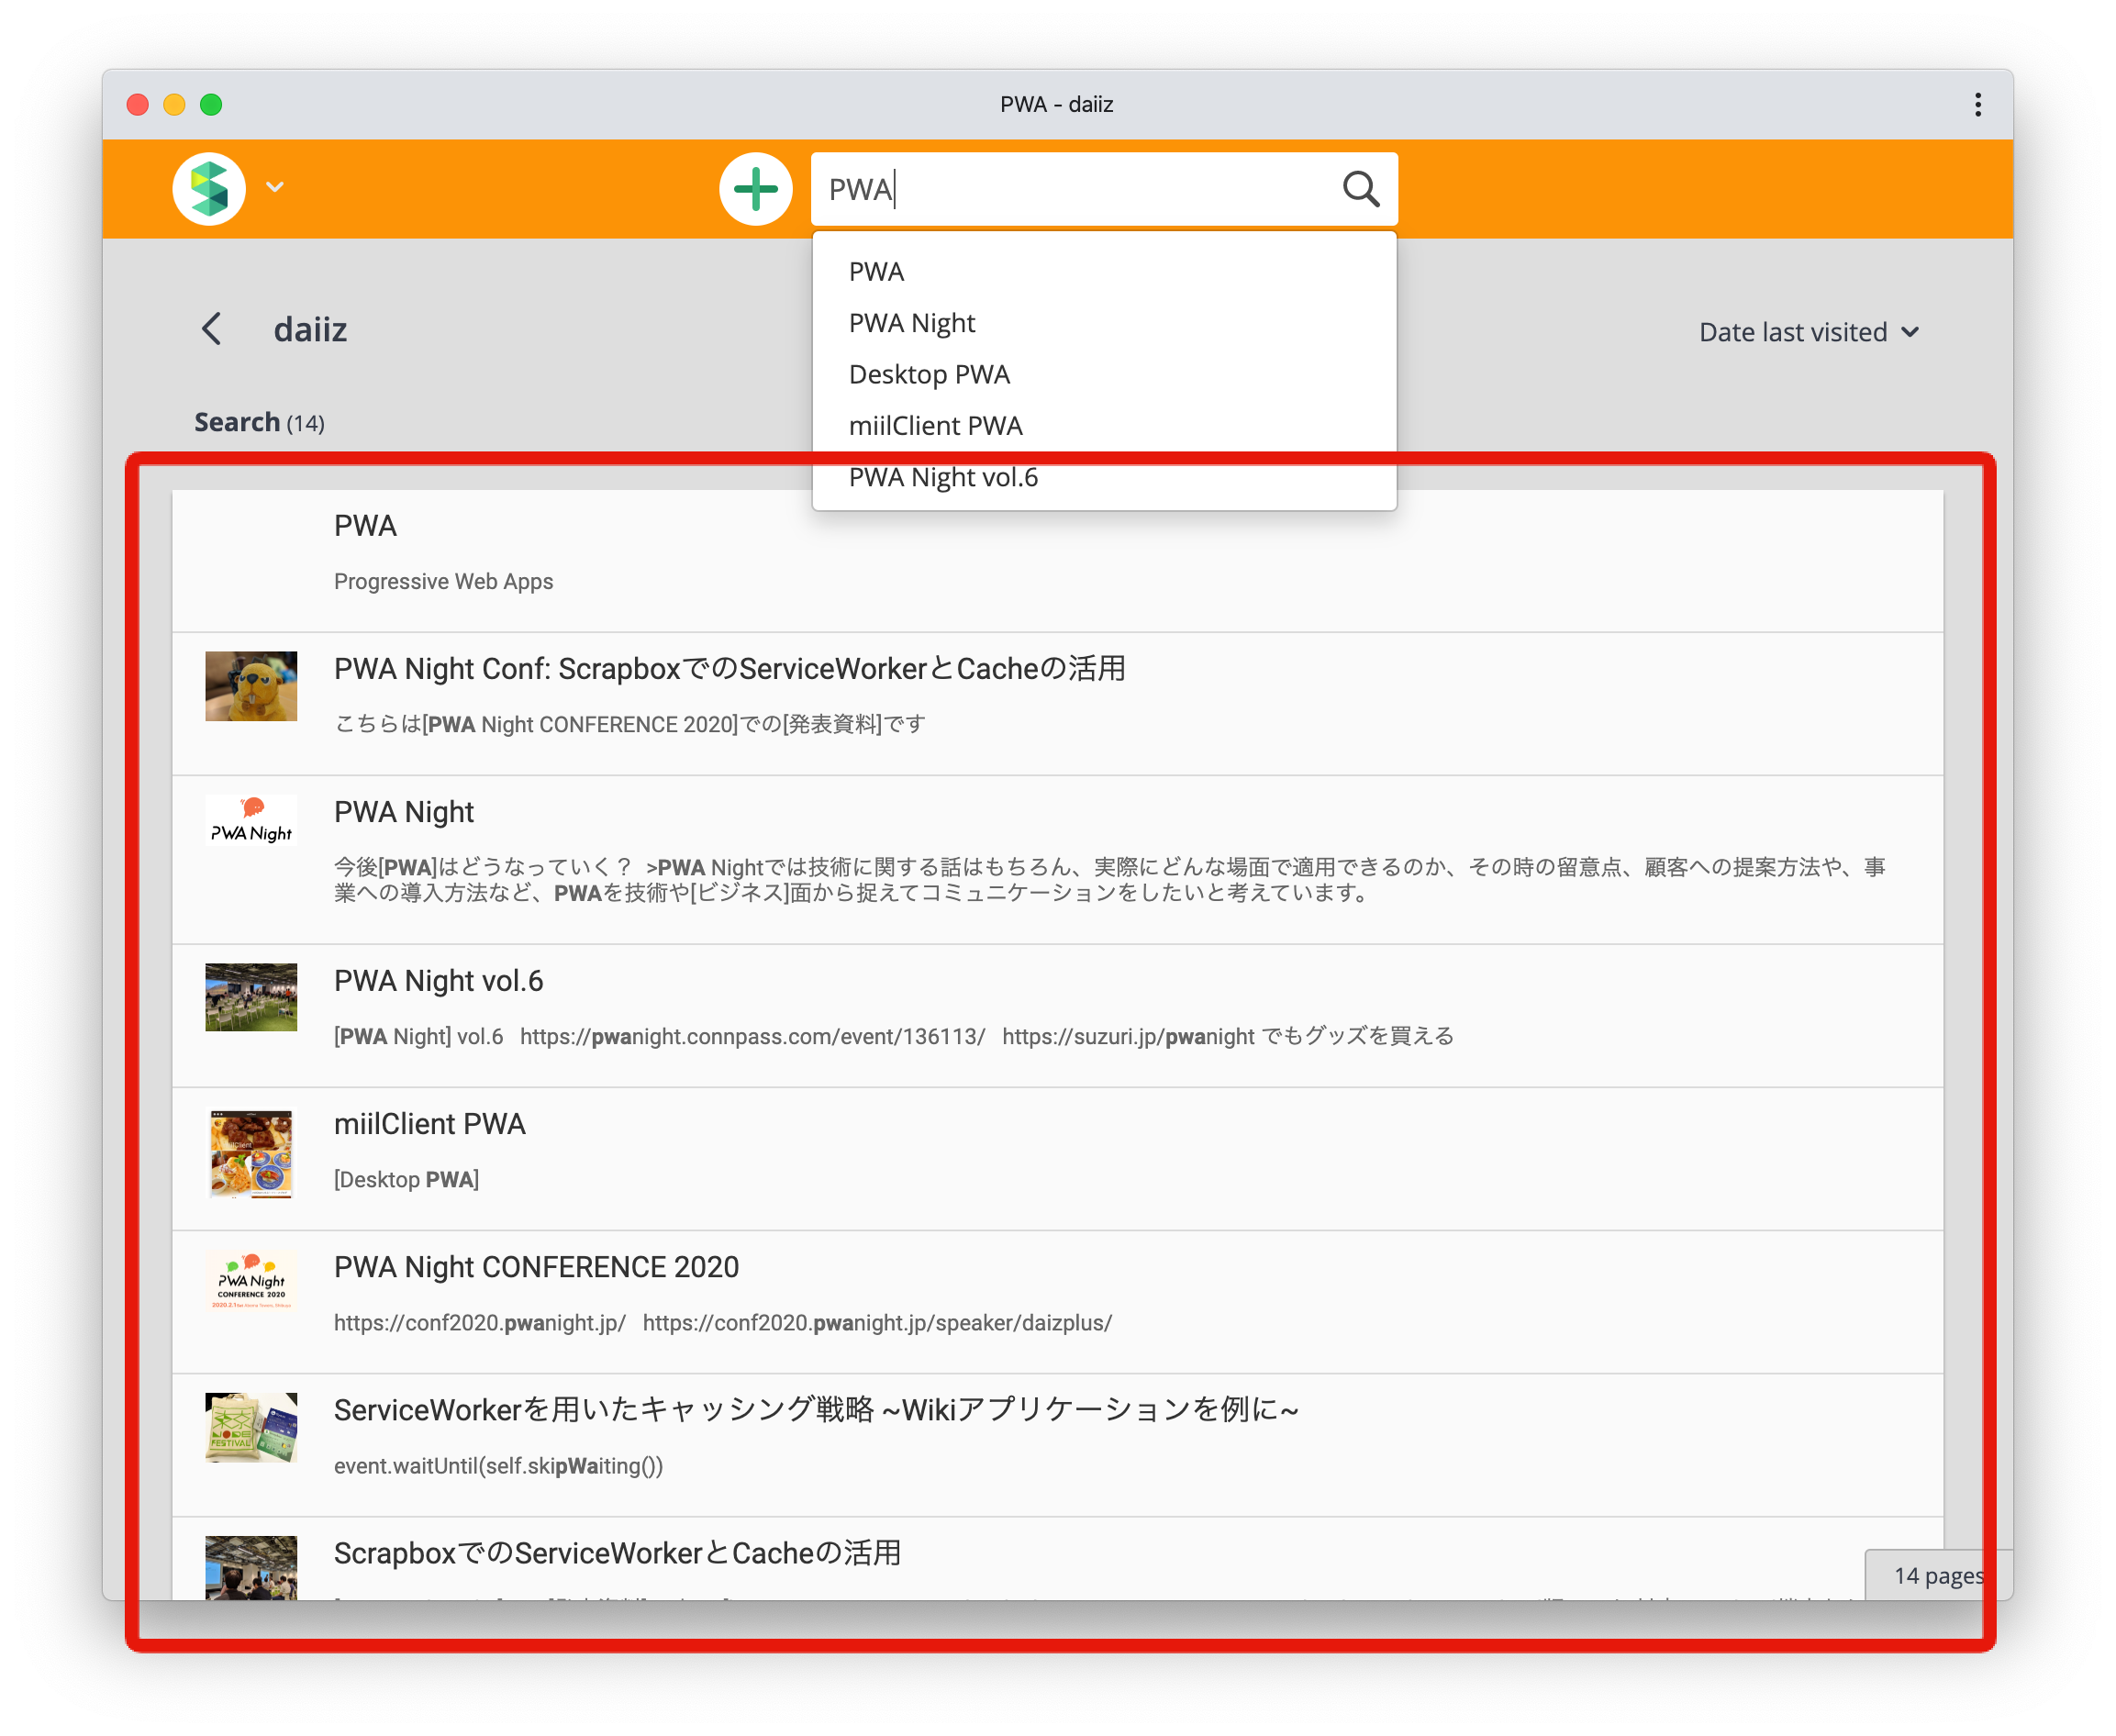Create new page with plus button

click(x=755, y=188)
